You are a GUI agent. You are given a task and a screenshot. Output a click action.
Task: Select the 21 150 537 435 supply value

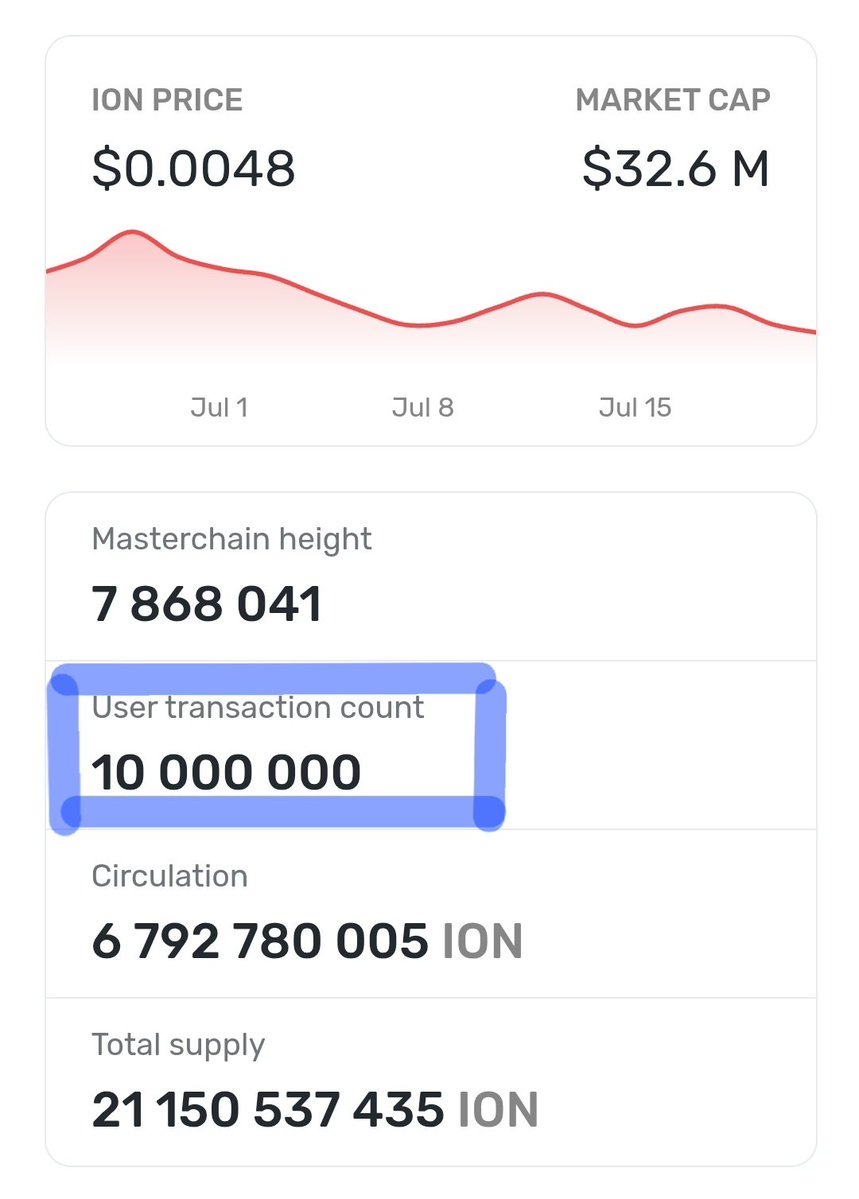point(268,1110)
